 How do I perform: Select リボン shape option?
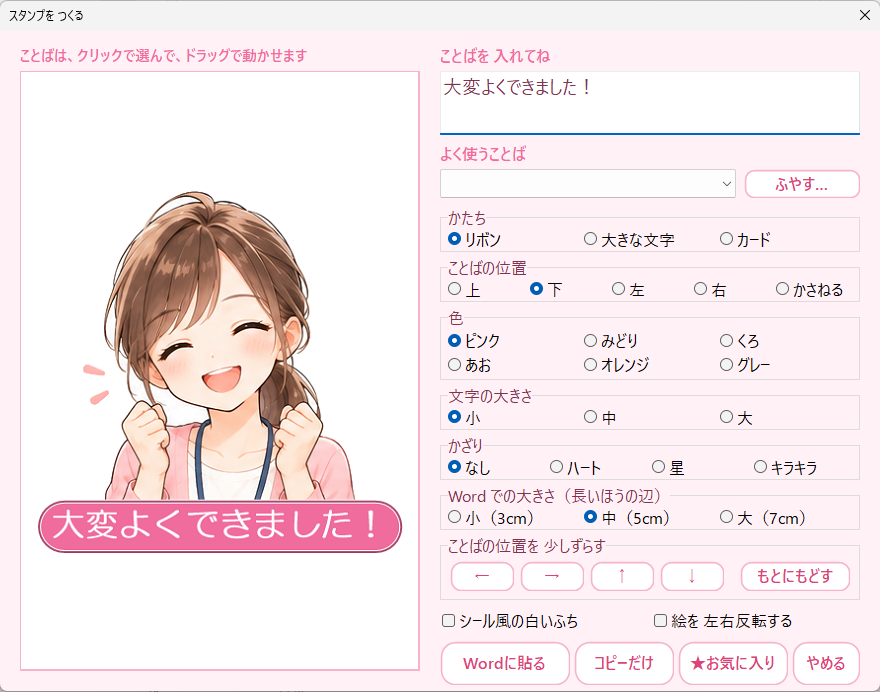[474, 240]
